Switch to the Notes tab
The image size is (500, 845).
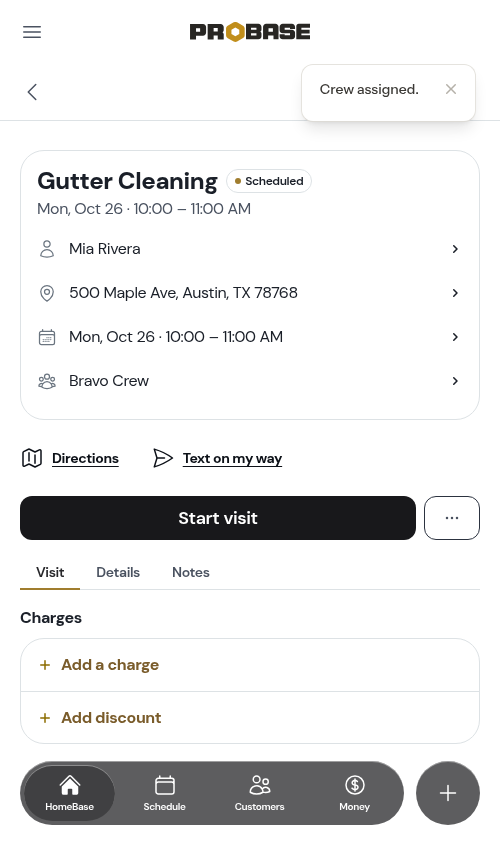pyautogui.click(x=191, y=572)
